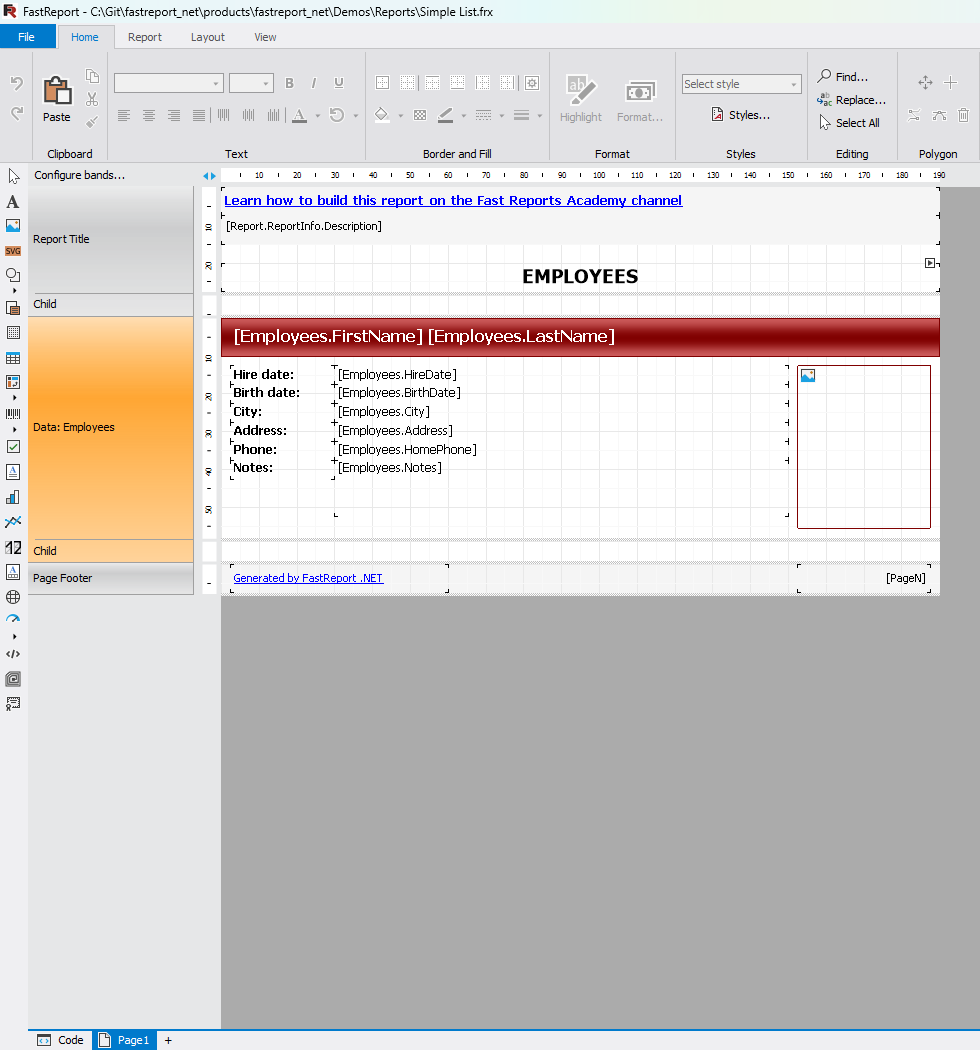Open the border line color dropdown
980x1050 pixels.
pos(464,116)
